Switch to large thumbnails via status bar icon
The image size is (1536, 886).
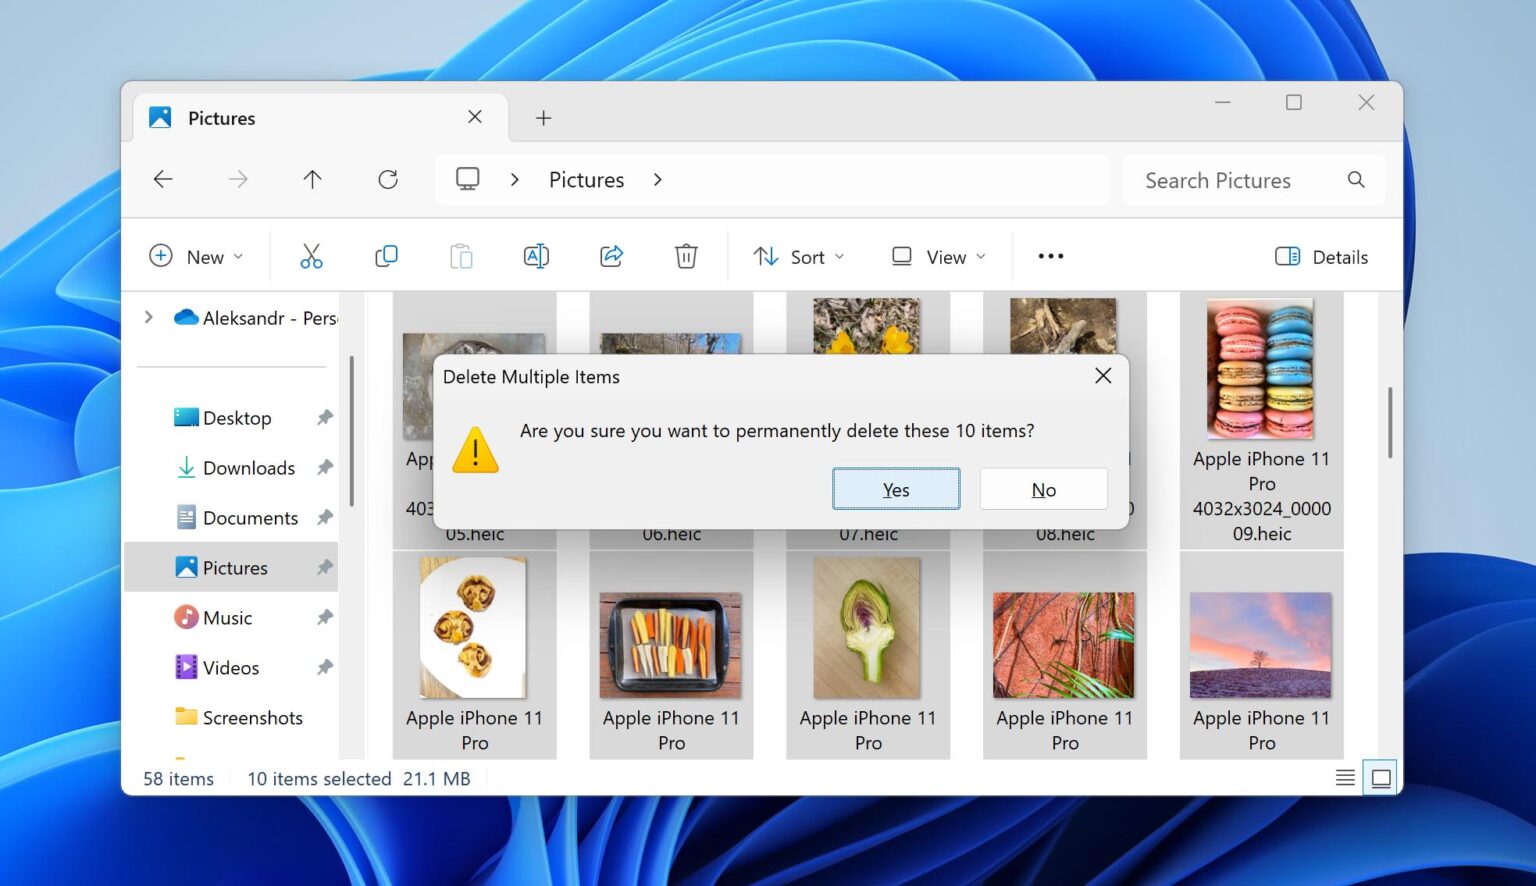point(1381,777)
